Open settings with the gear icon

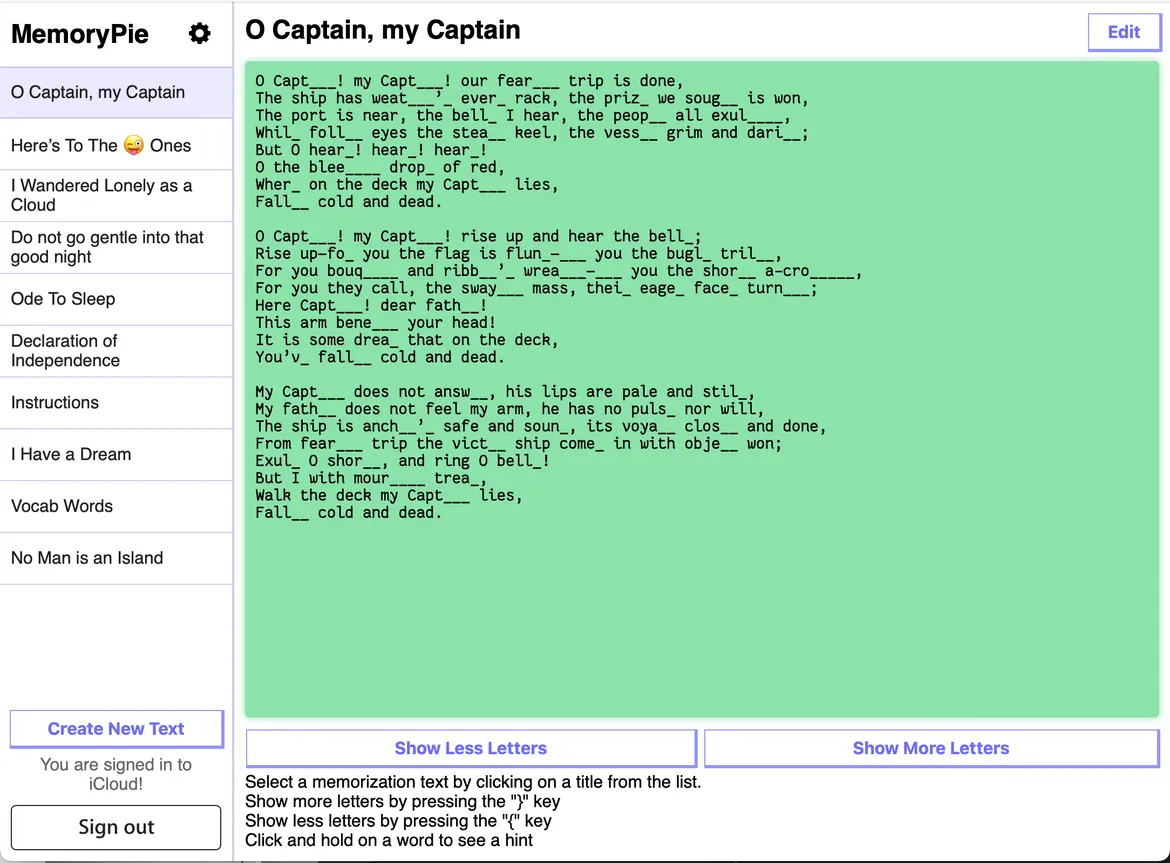[200, 34]
